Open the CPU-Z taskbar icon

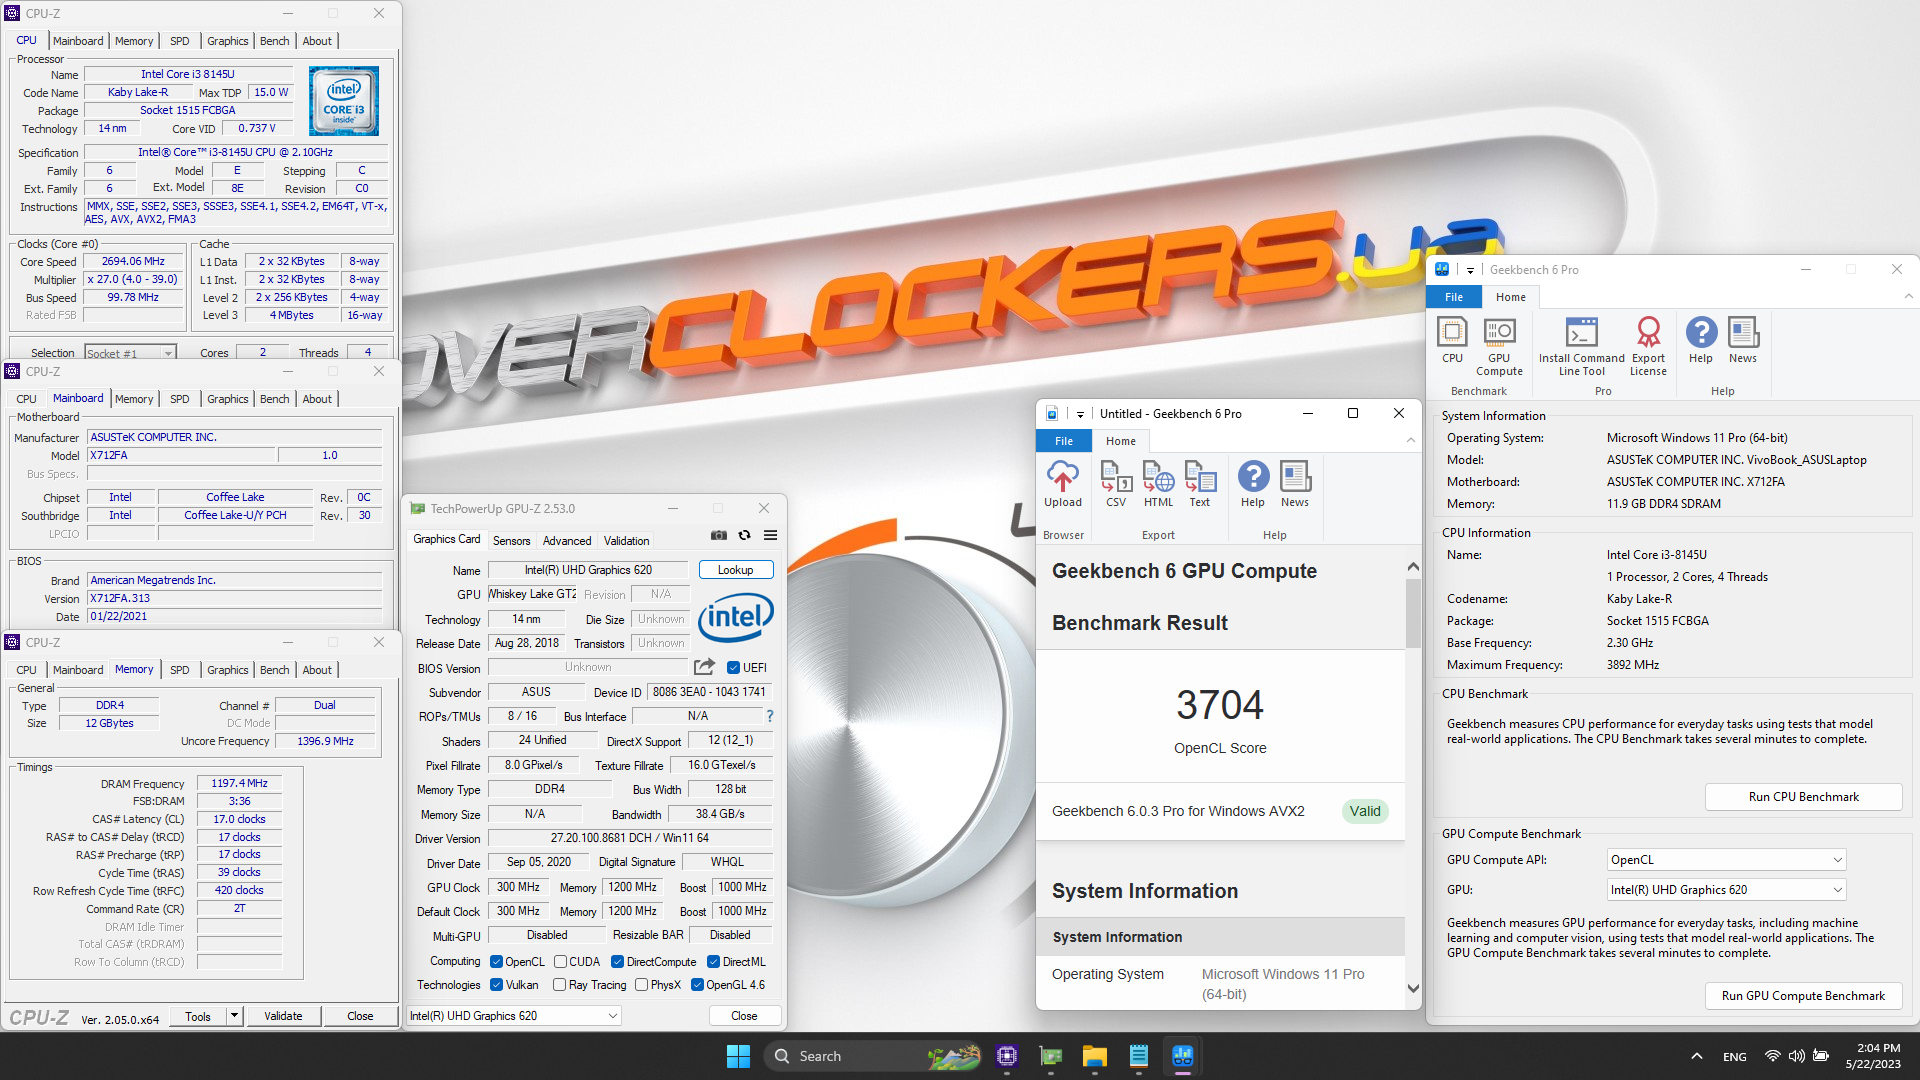1007,1056
